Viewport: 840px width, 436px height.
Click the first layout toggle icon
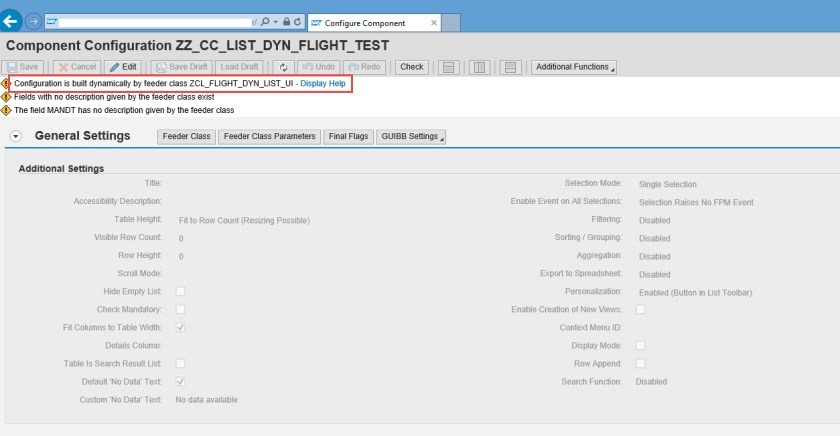[449, 67]
